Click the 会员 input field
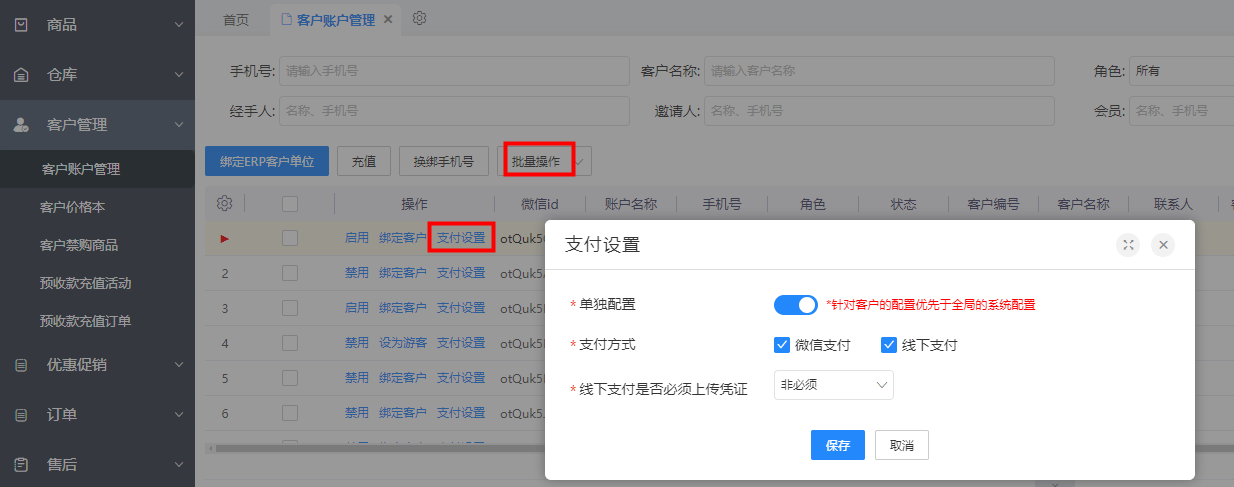 tap(1181, 111)
